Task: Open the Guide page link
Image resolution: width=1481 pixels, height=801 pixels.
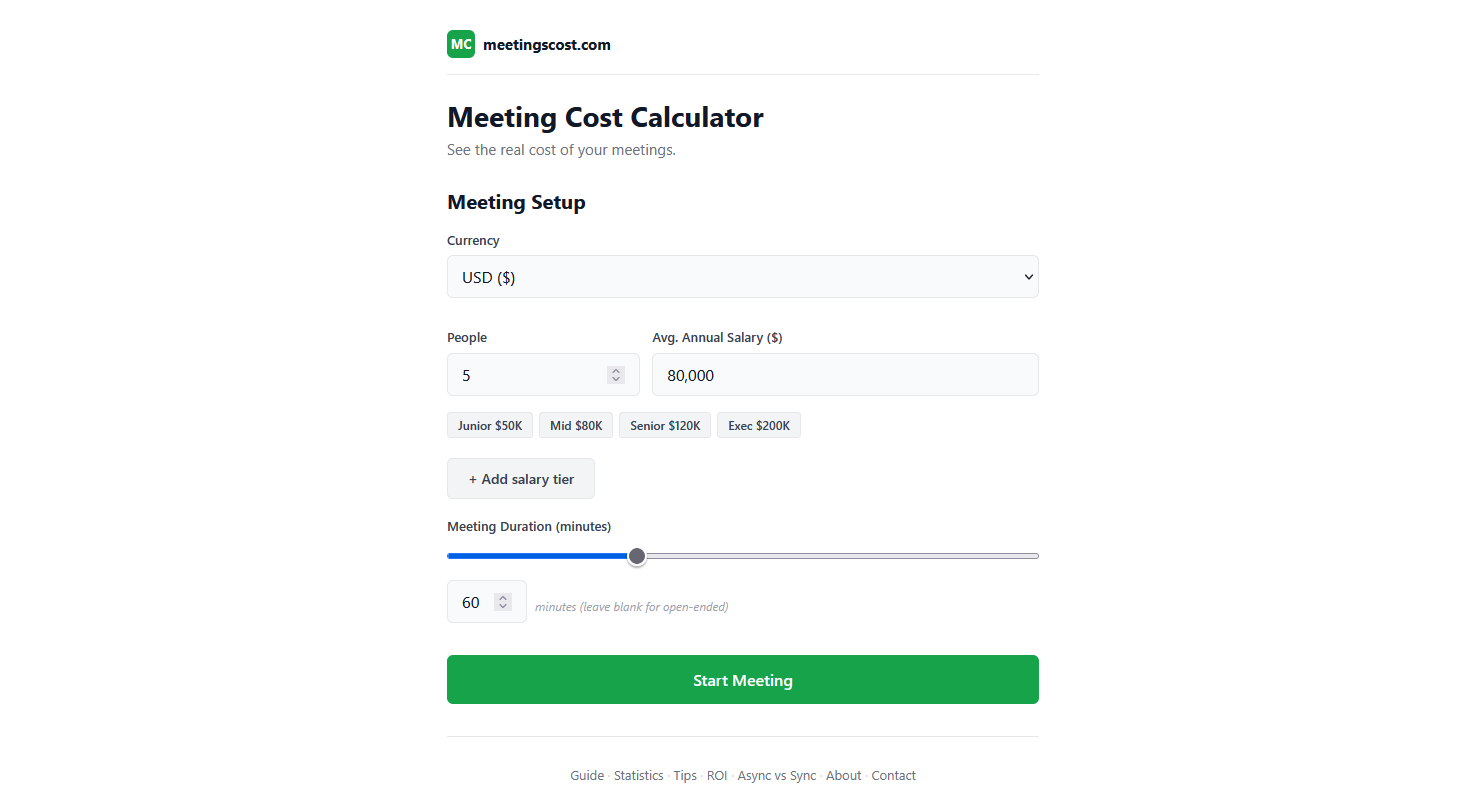Action: [x=587, y=775]
